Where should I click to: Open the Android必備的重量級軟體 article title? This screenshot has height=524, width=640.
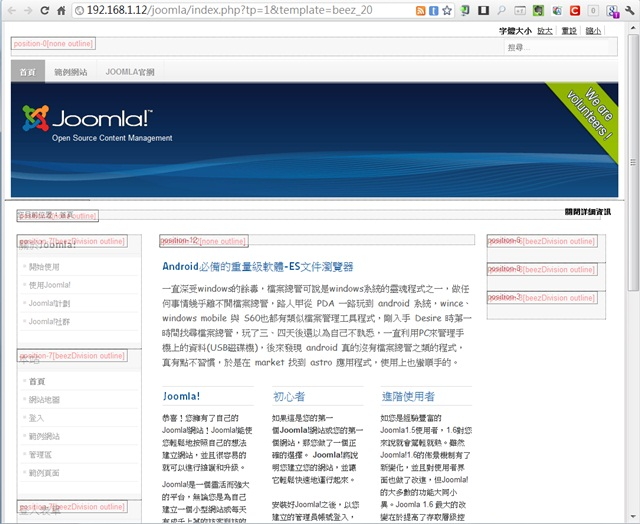(x=258, y=267)
